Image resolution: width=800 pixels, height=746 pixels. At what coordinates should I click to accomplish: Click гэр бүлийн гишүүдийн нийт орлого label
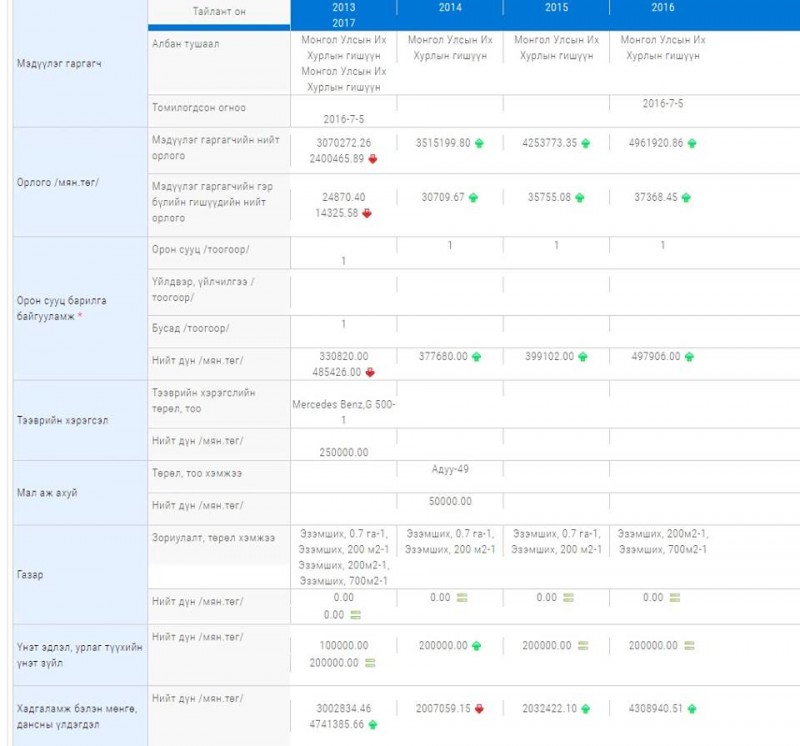pyautogui.click(x=212, y=202)
